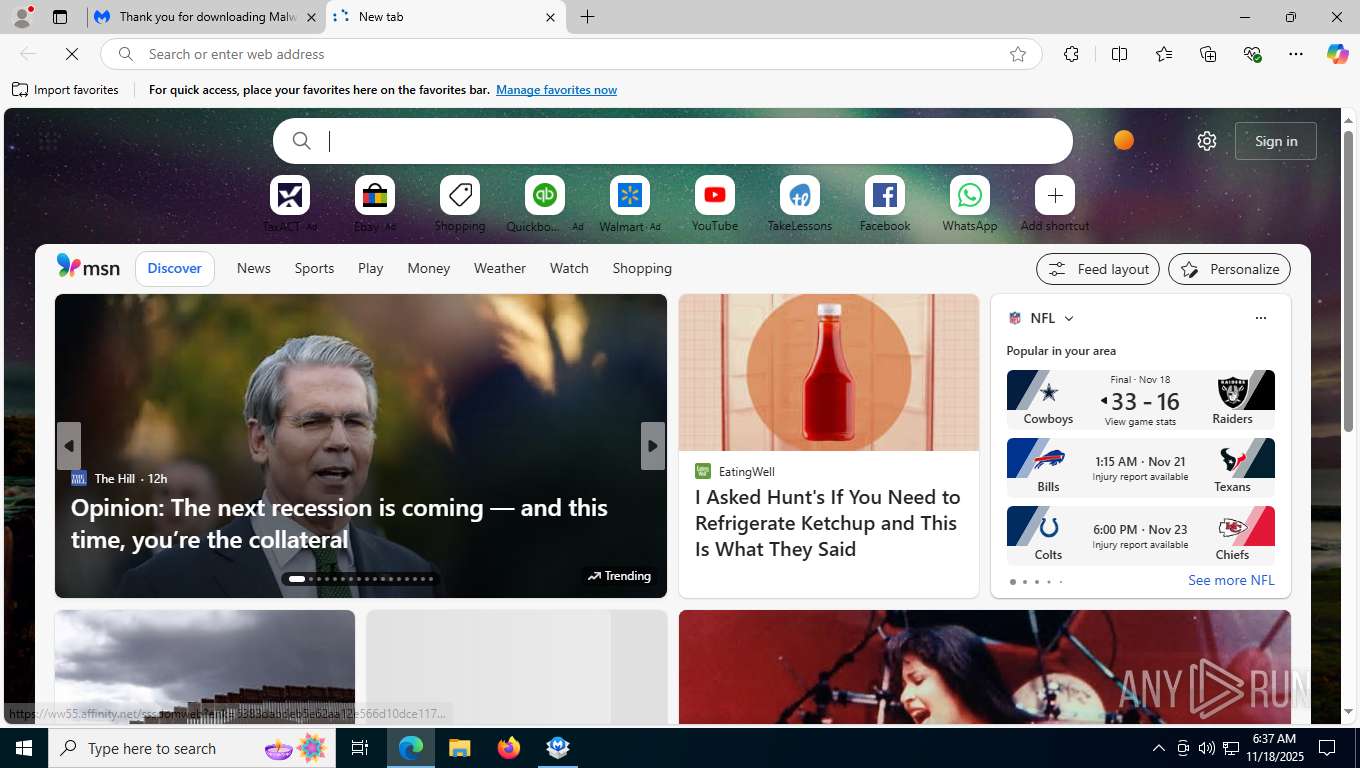Stop loading the page
This screenshot has width=1360, height=768.
72,54
